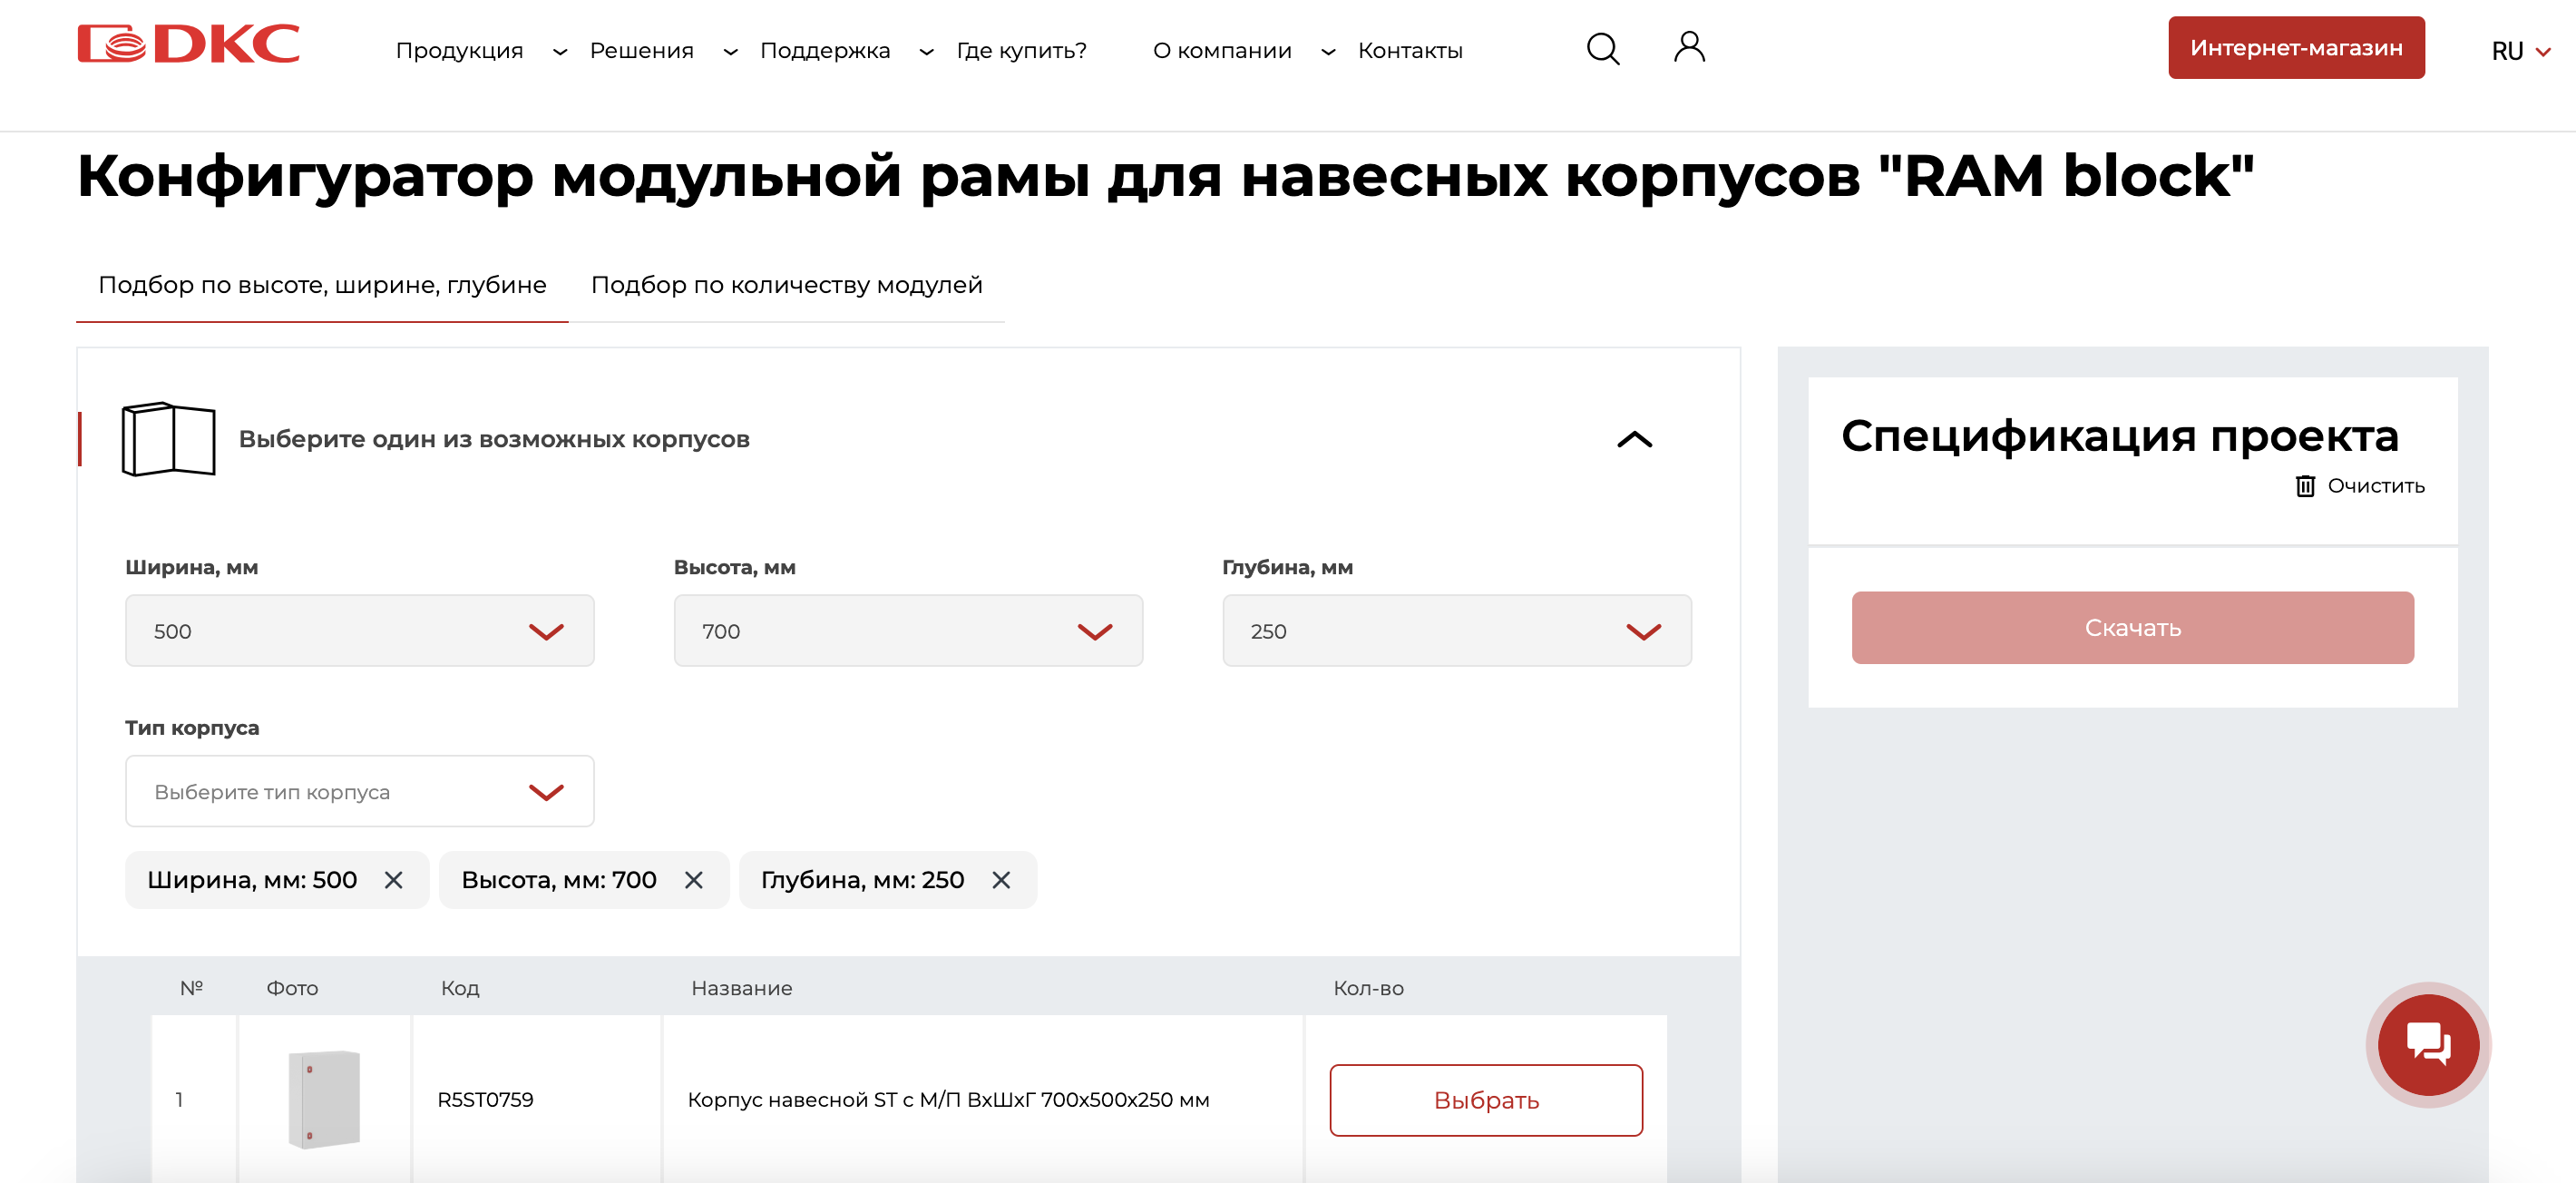The width and height of the screenshot is (2576, 1183).
Task: Click the trash icon next to Очистить
Action: 2305,486
